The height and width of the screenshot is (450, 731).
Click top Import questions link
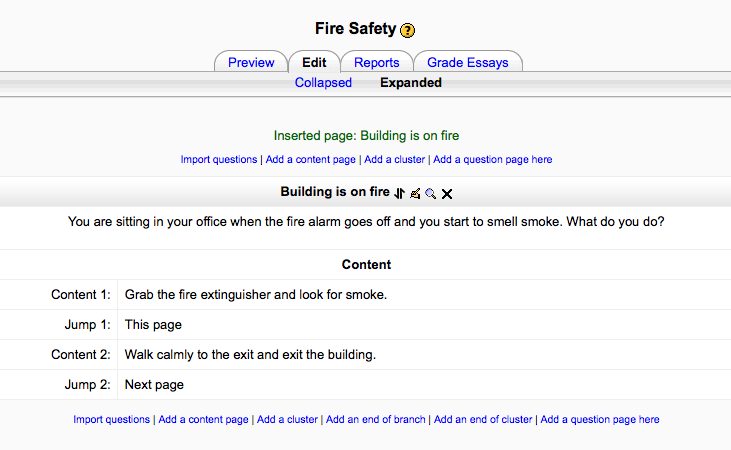coord(219,159)
